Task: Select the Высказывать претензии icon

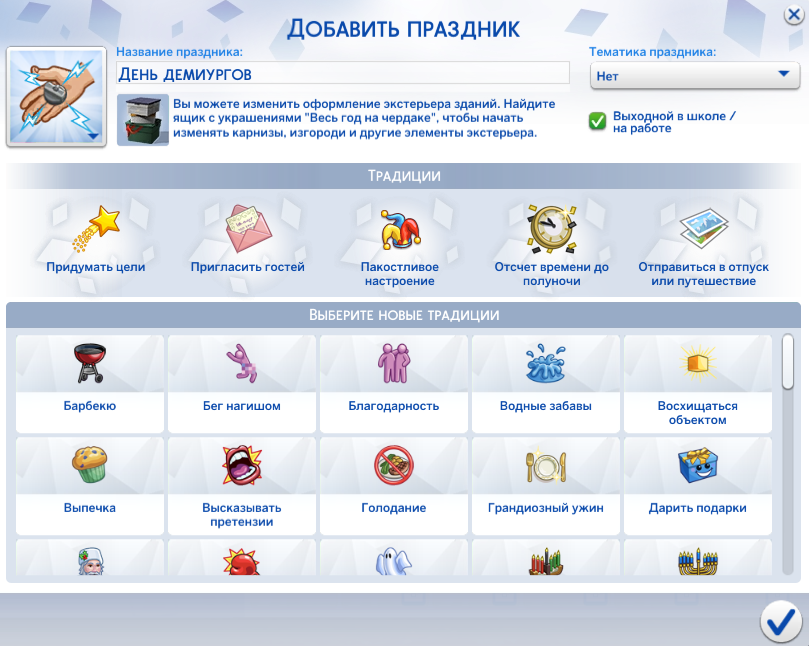Action: coord(241,464)
